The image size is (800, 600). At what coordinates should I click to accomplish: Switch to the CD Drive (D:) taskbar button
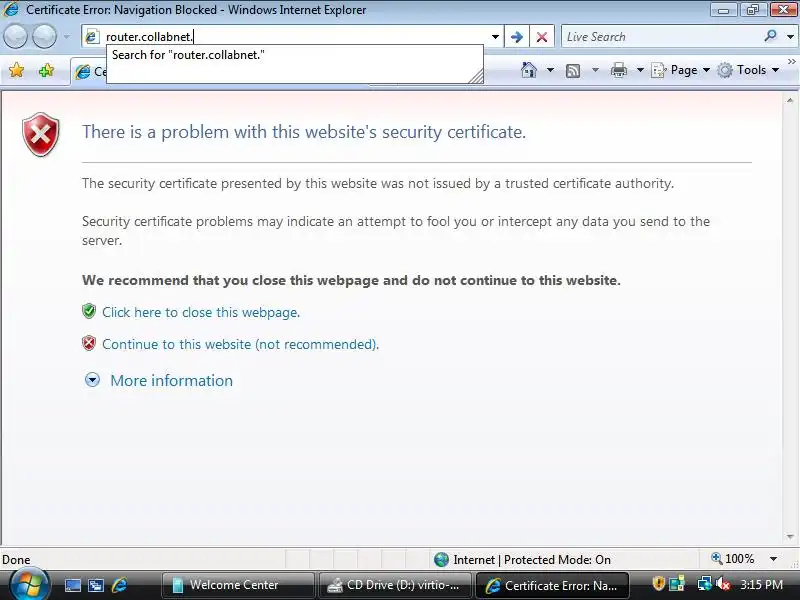click(395, 585)
